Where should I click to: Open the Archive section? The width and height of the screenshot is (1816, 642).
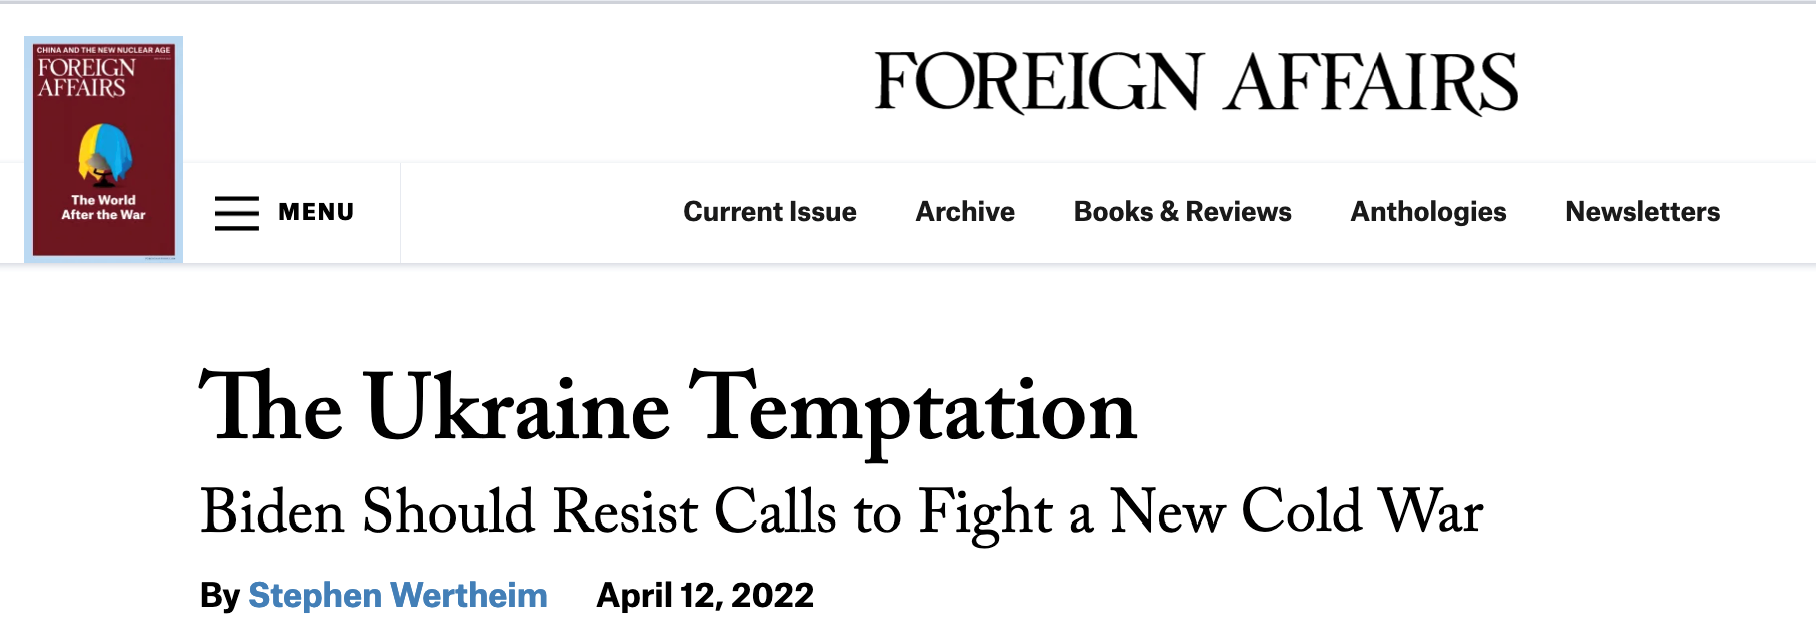point(965,212)
